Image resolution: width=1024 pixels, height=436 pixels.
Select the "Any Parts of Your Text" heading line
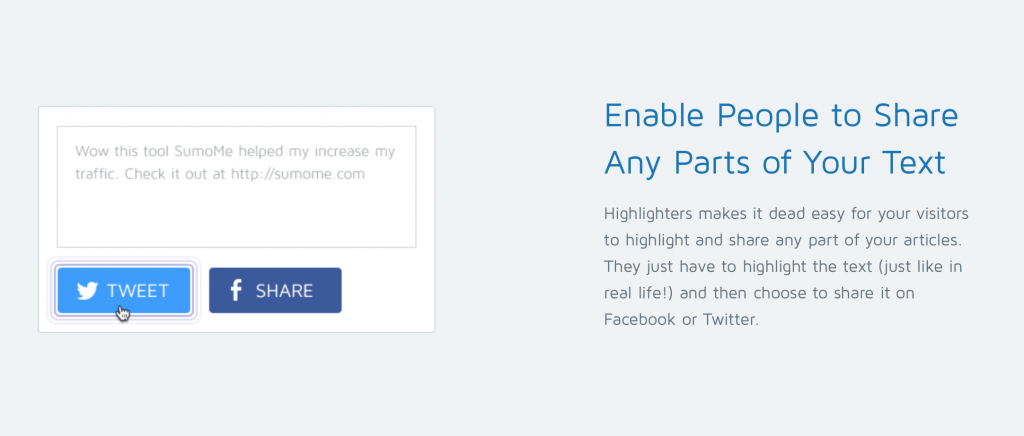(775, 163)
